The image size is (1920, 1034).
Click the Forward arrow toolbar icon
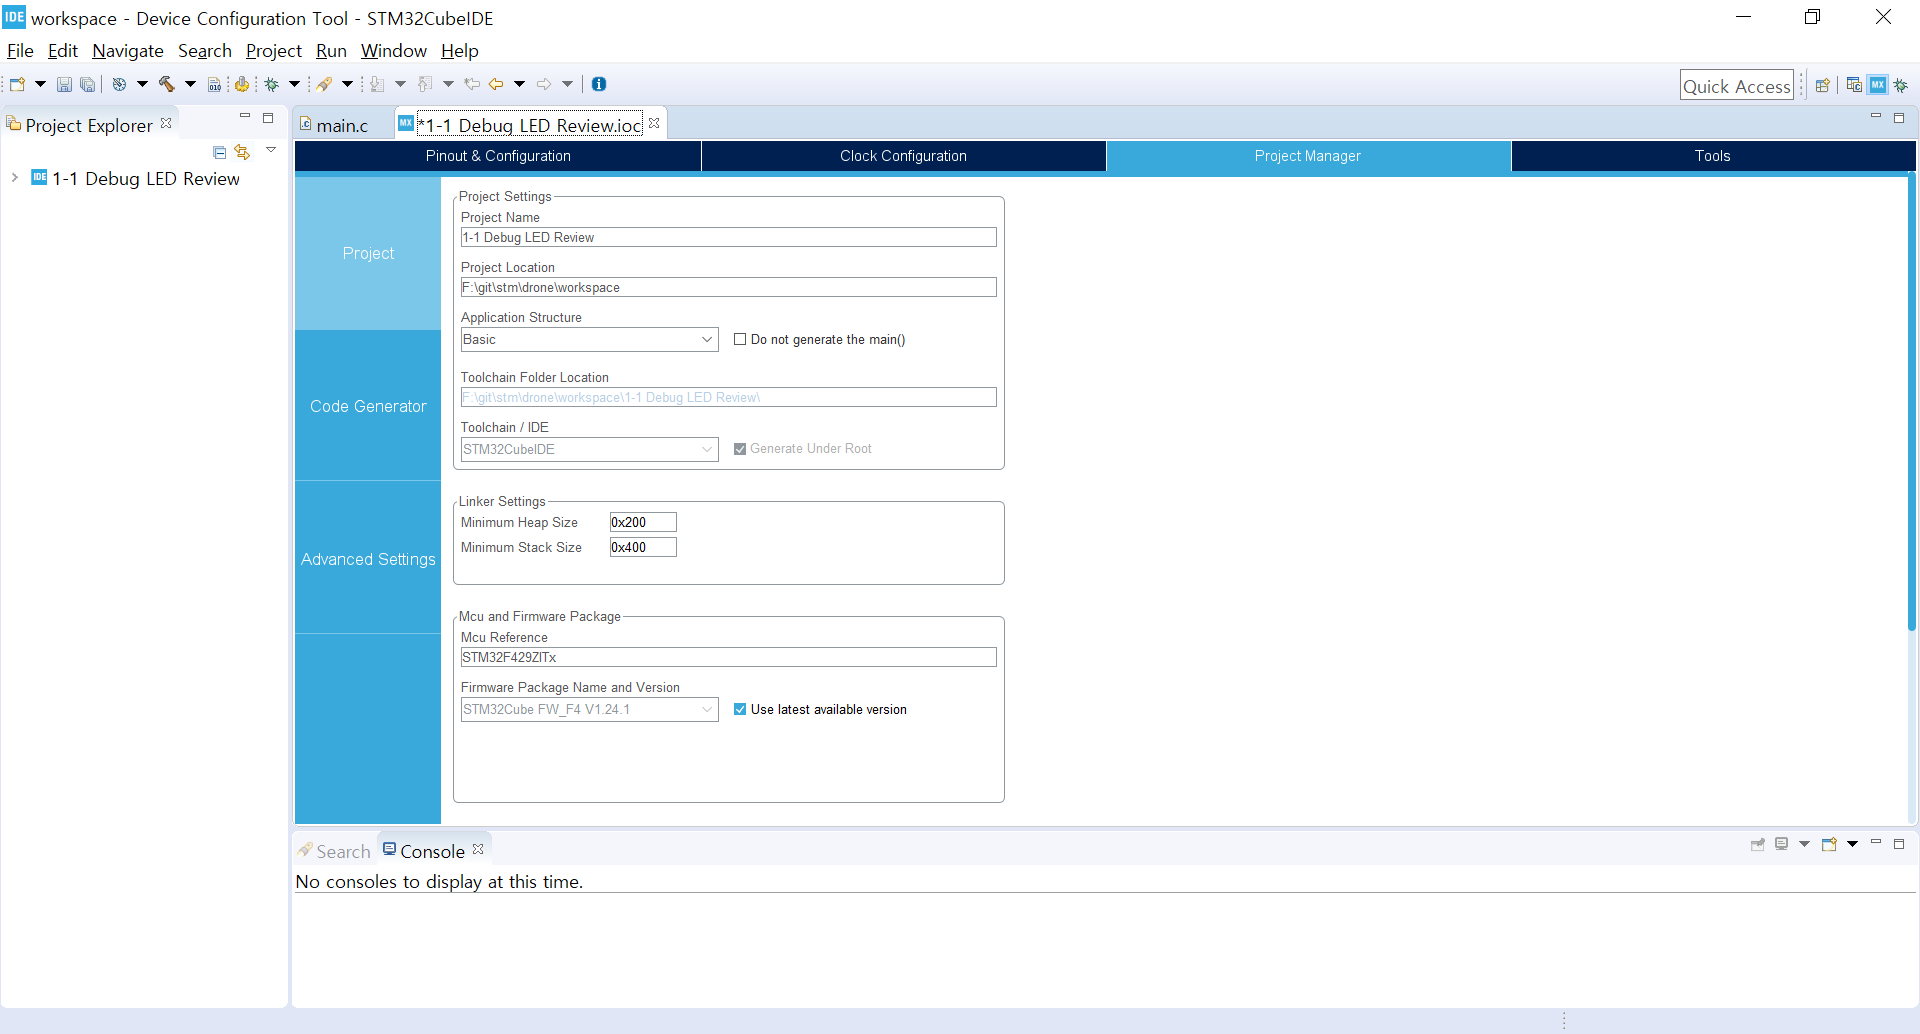(544, 84)
